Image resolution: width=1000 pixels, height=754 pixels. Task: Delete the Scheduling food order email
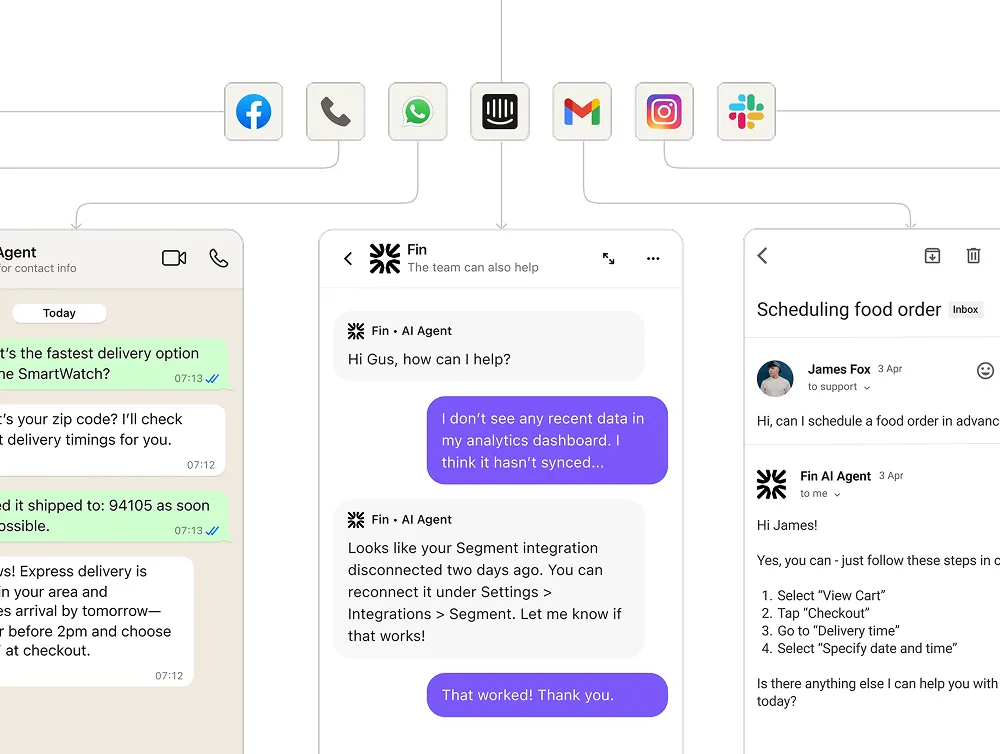click(973, 256)
